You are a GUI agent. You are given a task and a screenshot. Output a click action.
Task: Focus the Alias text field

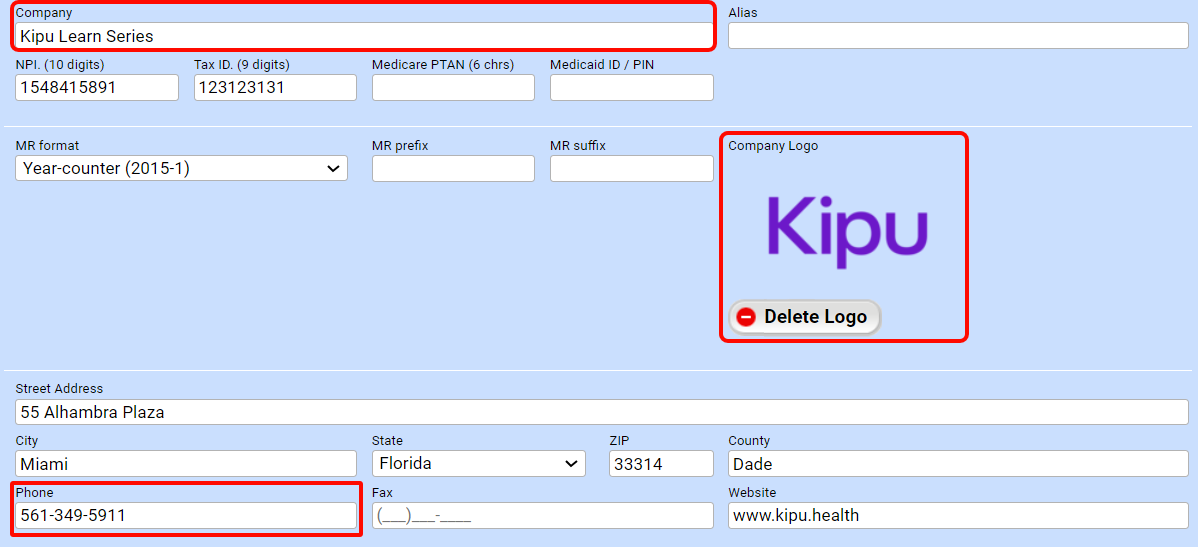[957, 36]
